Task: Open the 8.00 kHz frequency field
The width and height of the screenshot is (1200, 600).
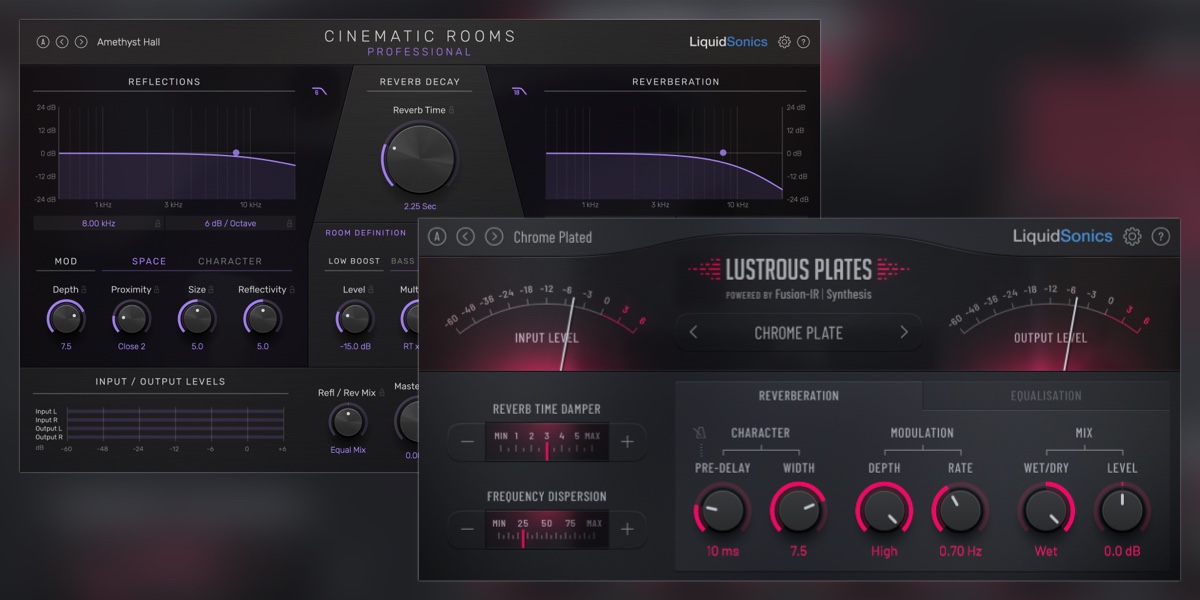Action: tap(98, 223)
